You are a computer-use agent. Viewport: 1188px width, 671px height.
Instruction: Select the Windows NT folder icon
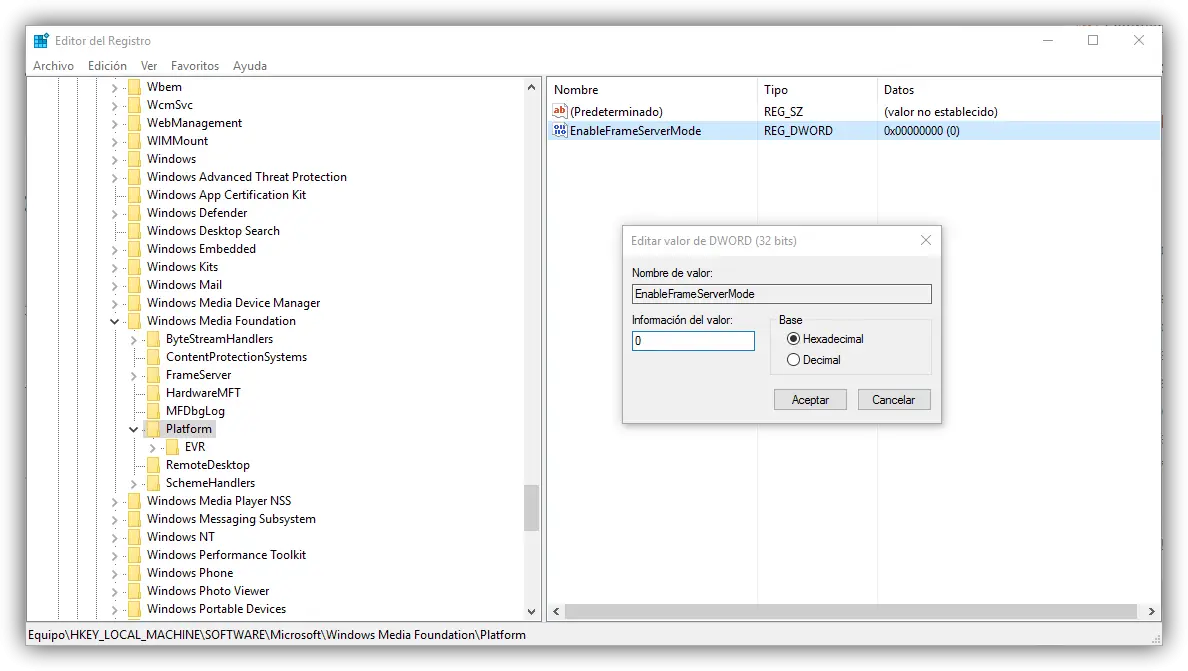[x=135, y=537]
